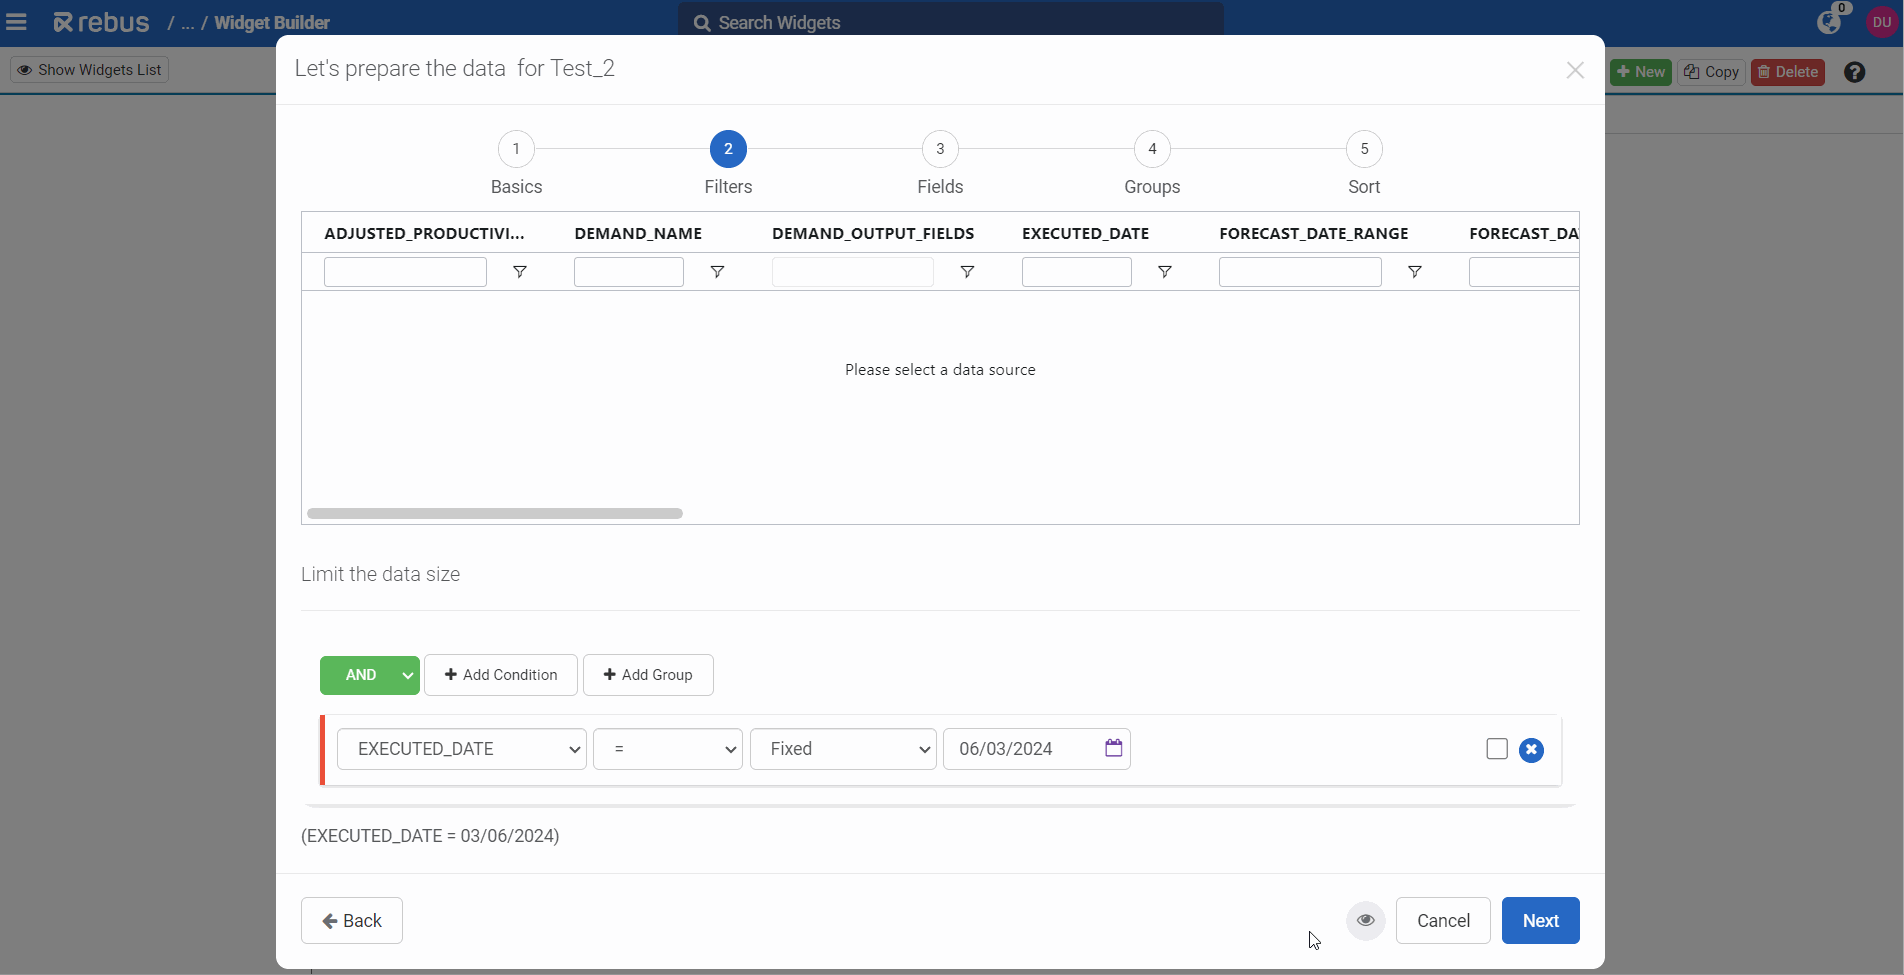Click the Next button
1904x975 pixels.
(1540, 920)
